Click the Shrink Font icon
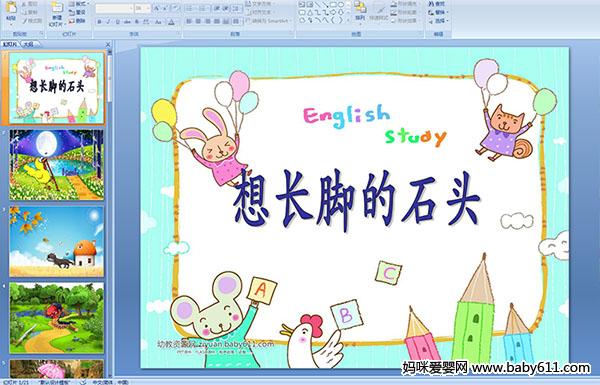This screenshot has height=385, width=600. (166, 8)
